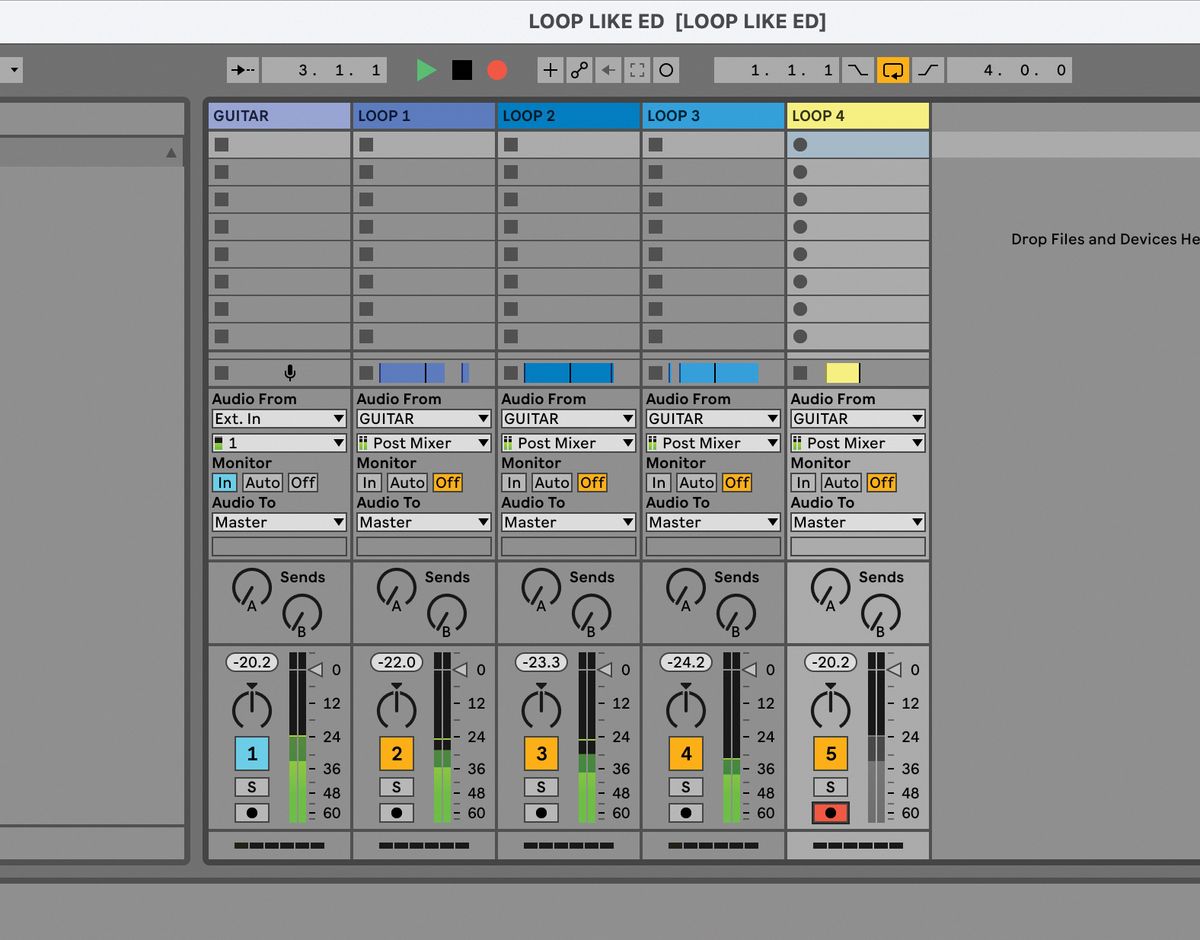The height and width of the screenshot is (940, 1200).
Task: Disarm the red LOOP 4 arm button
Action: 831,813
